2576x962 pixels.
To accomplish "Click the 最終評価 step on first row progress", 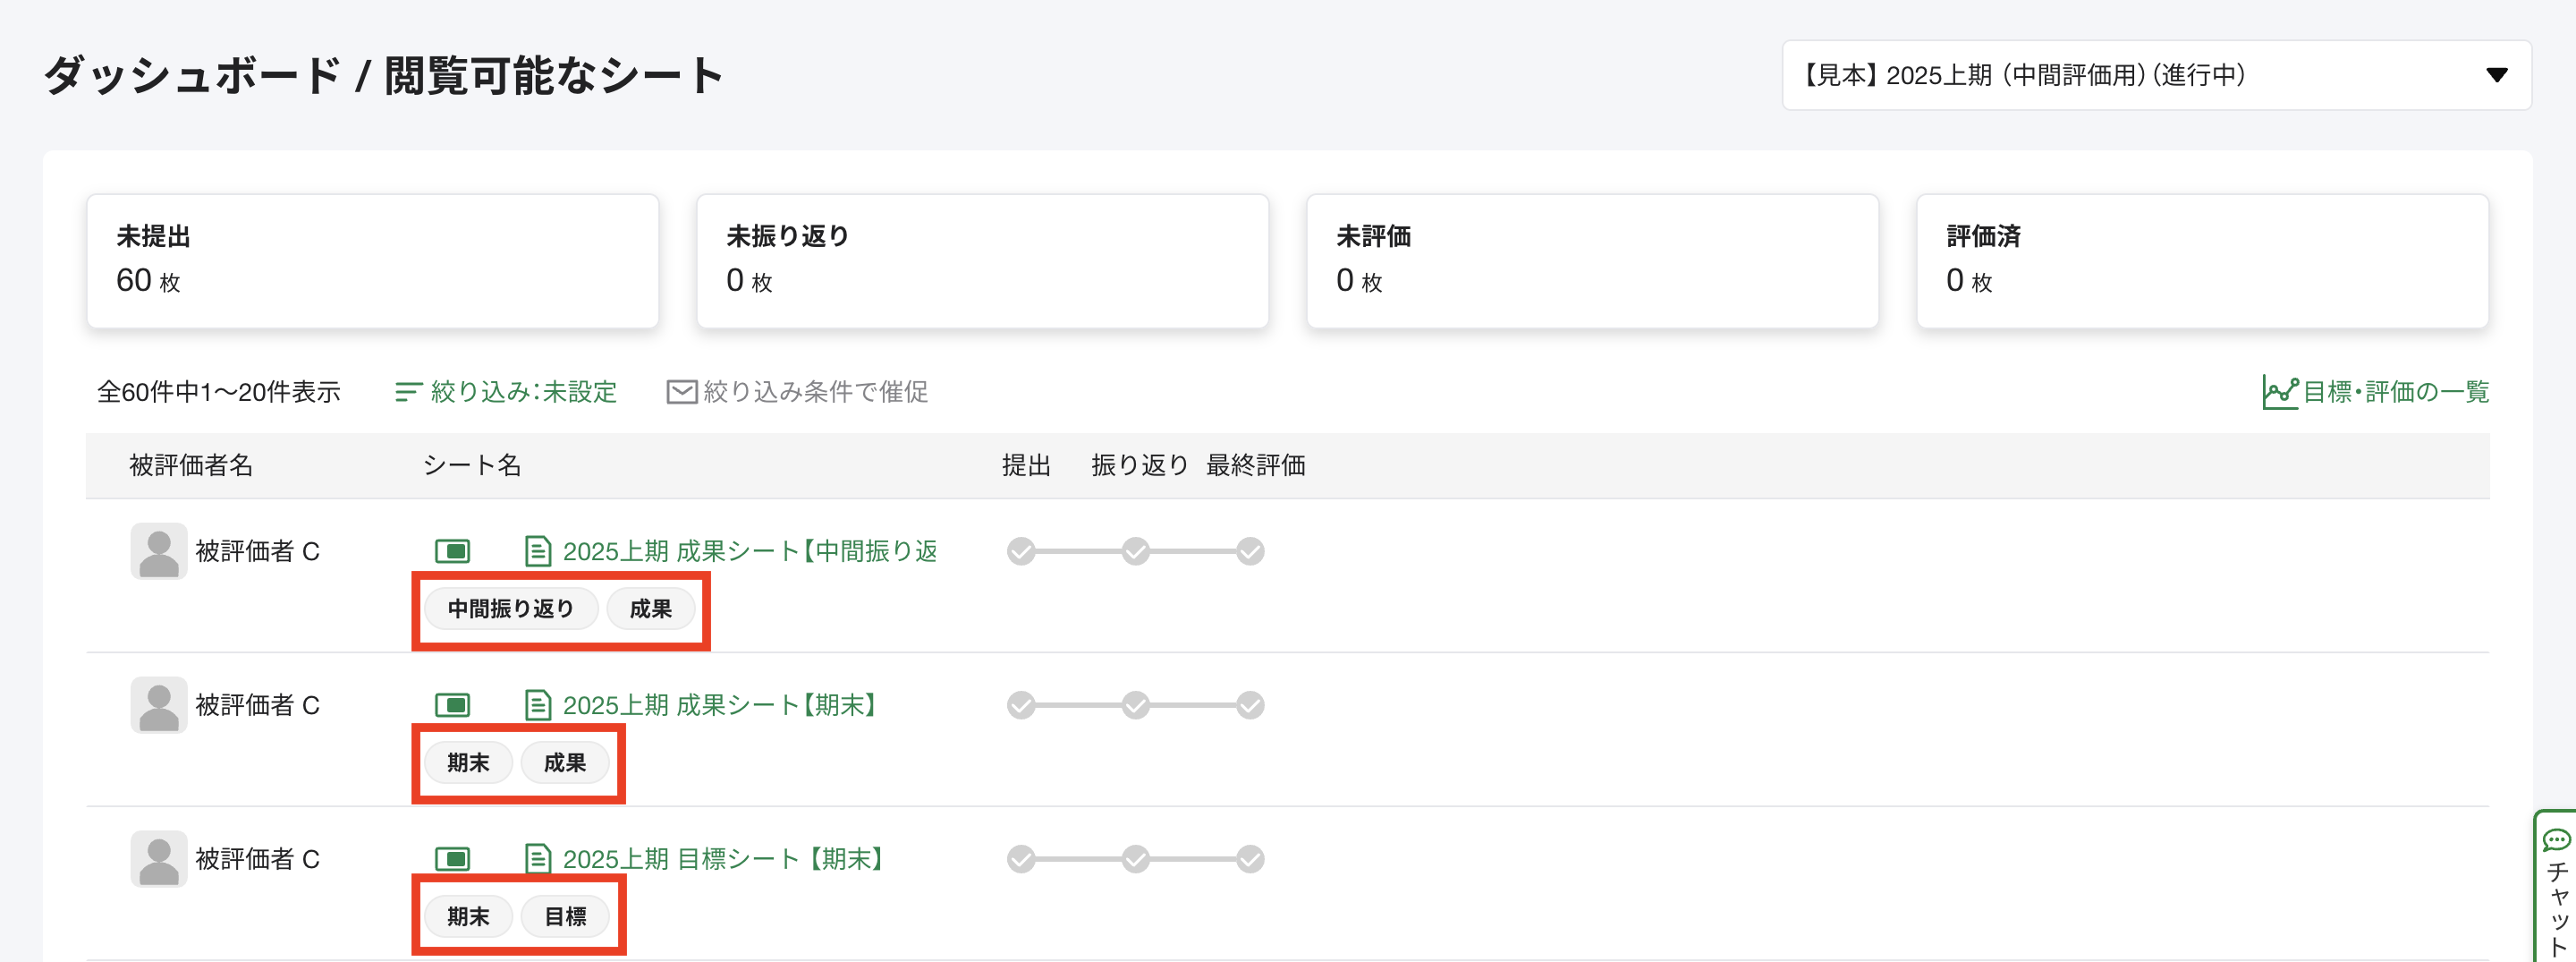I will (x=1250, y=551).
